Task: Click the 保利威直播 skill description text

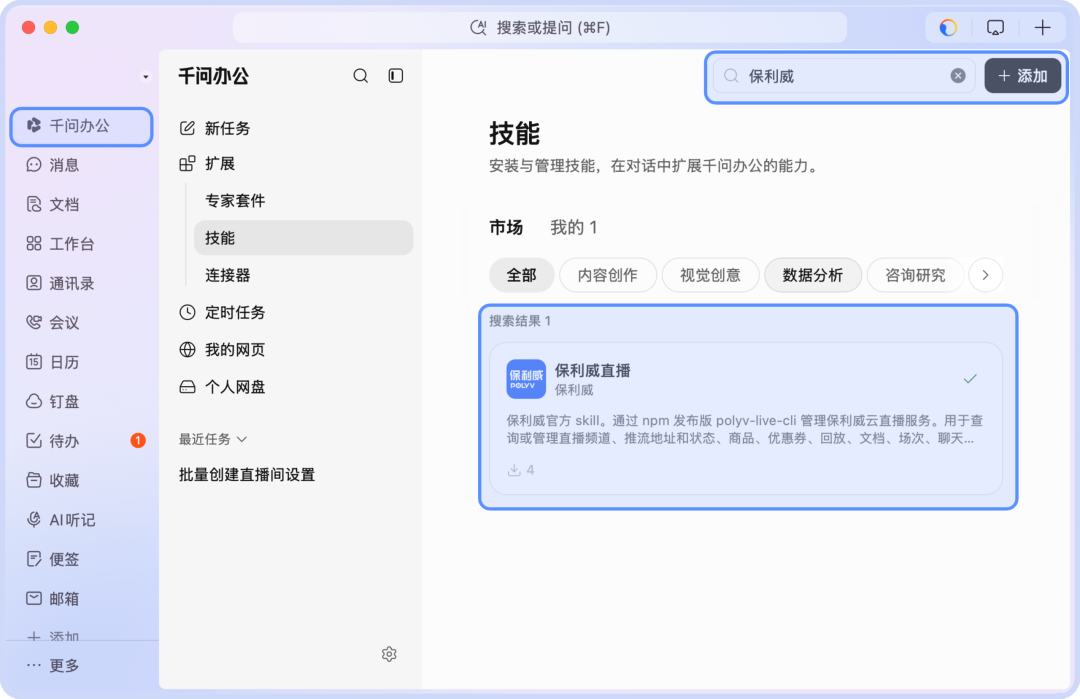Action: pyautogui.click(x=745, y=430)
